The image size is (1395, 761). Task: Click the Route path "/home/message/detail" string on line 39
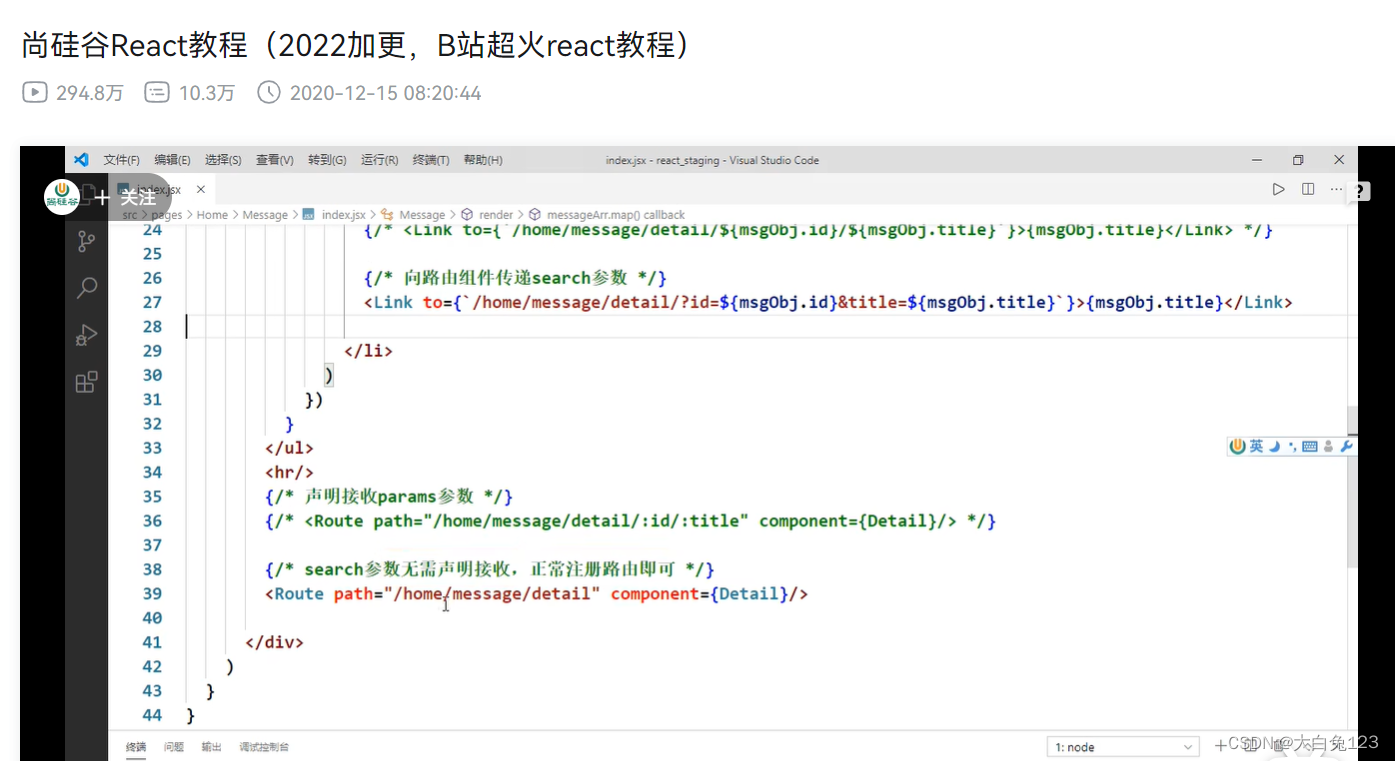(x=492, y=594)
